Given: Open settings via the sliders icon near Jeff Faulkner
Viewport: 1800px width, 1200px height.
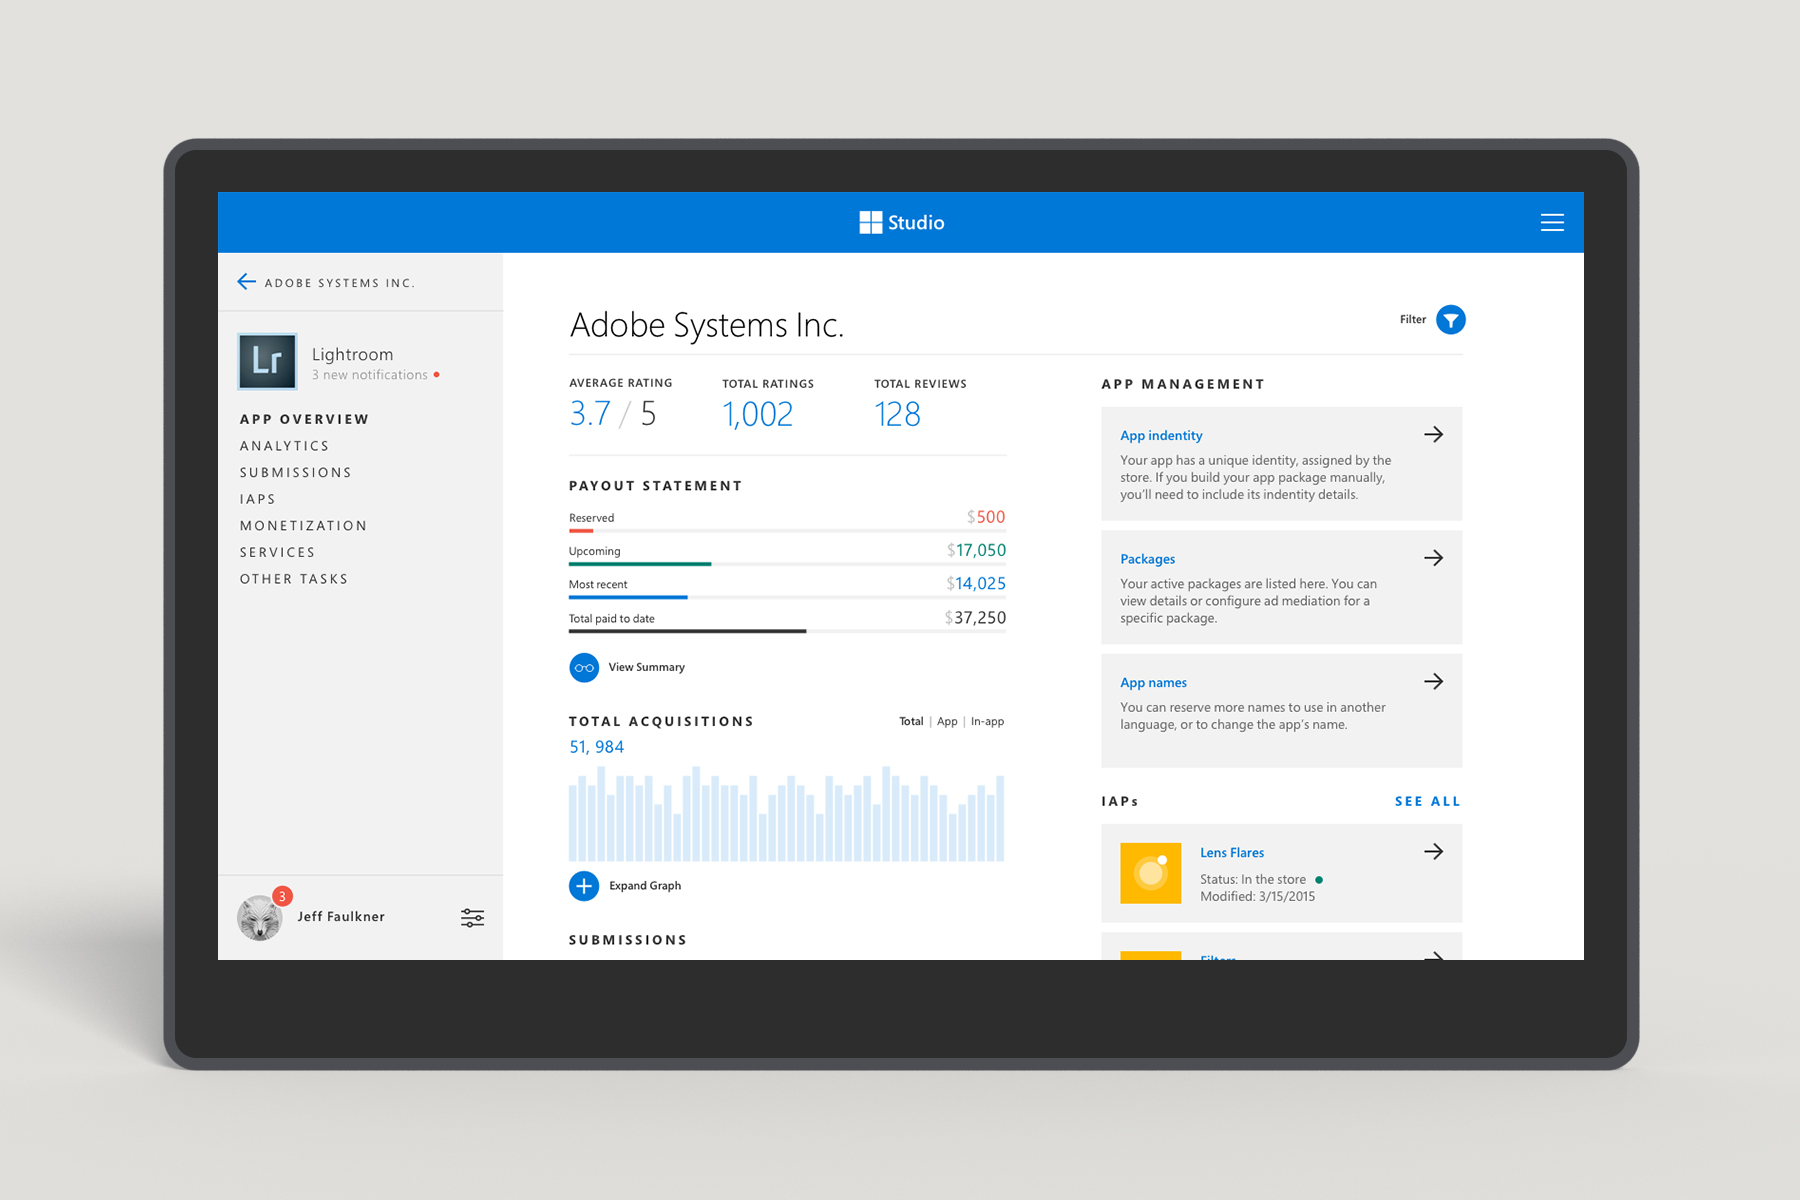Looking at the screenshot, I should click(x=471, y=916).
